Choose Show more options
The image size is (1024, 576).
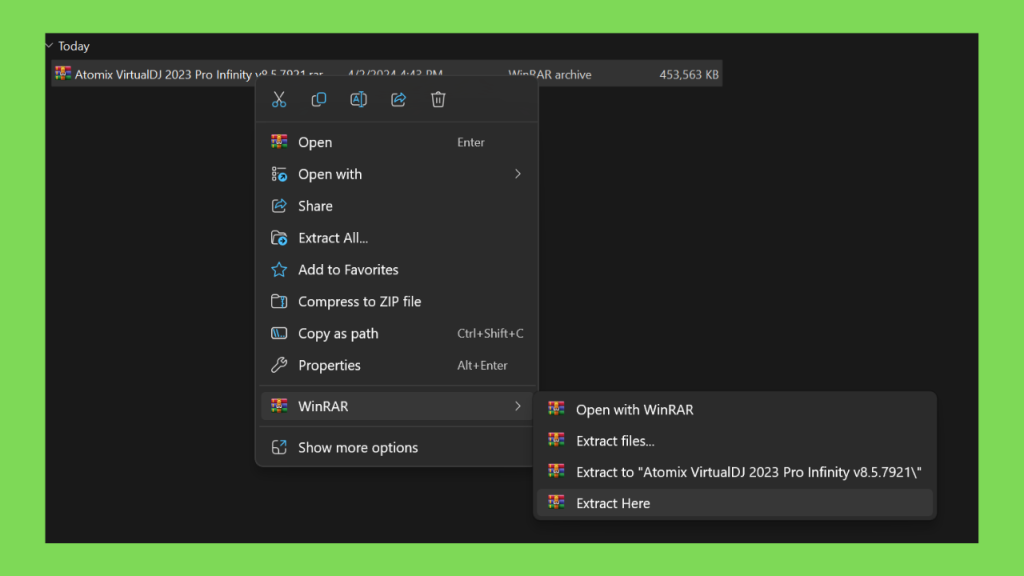pyautogui.click(x=396, y=447)
